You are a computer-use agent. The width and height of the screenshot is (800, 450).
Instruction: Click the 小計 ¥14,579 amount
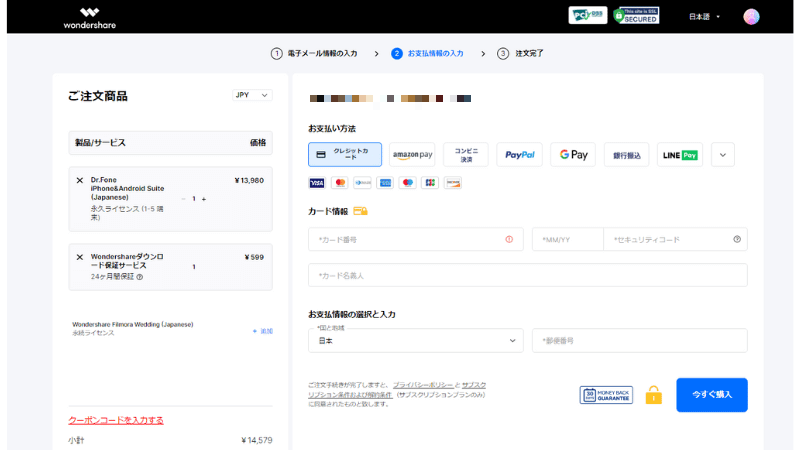pos(257,440)
